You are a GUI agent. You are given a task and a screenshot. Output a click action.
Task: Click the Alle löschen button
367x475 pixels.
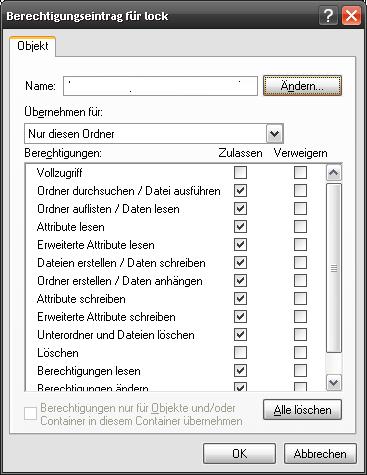point(302,410)
